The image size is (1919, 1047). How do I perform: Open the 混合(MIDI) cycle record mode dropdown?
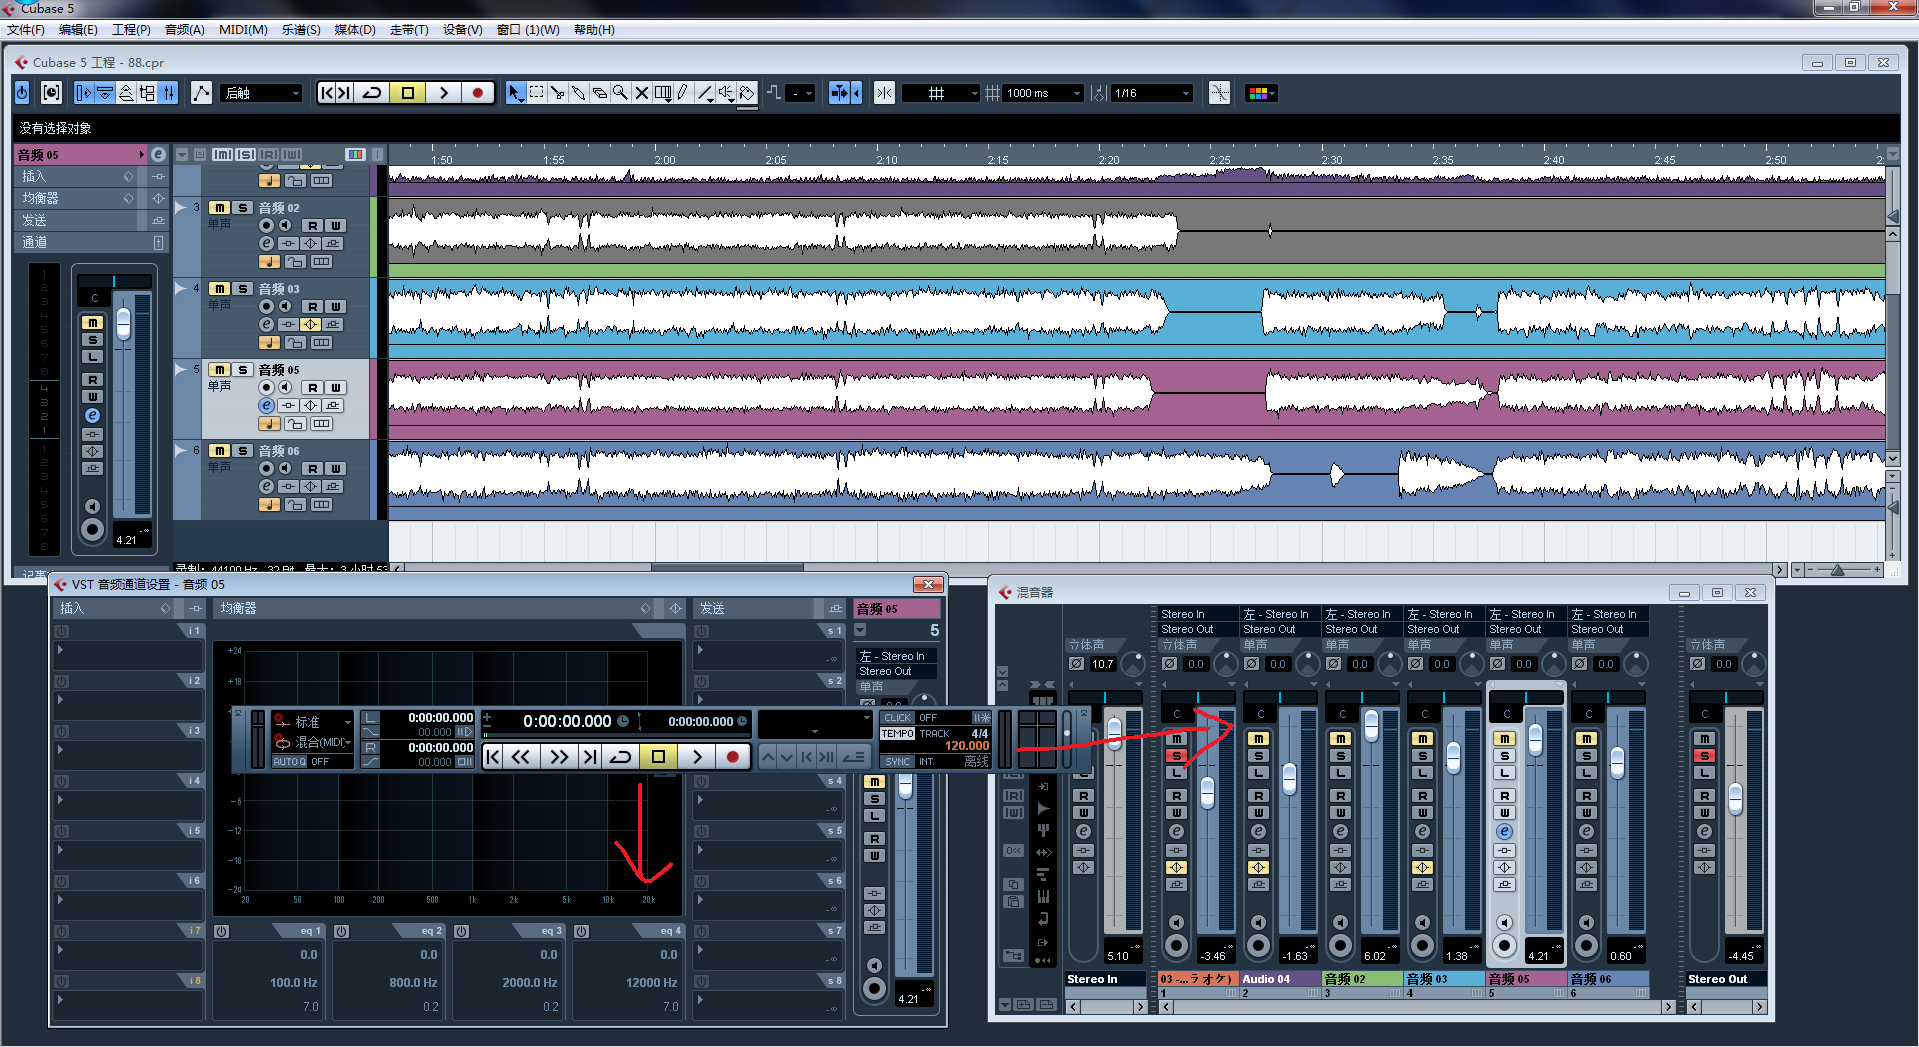[313, 742]
